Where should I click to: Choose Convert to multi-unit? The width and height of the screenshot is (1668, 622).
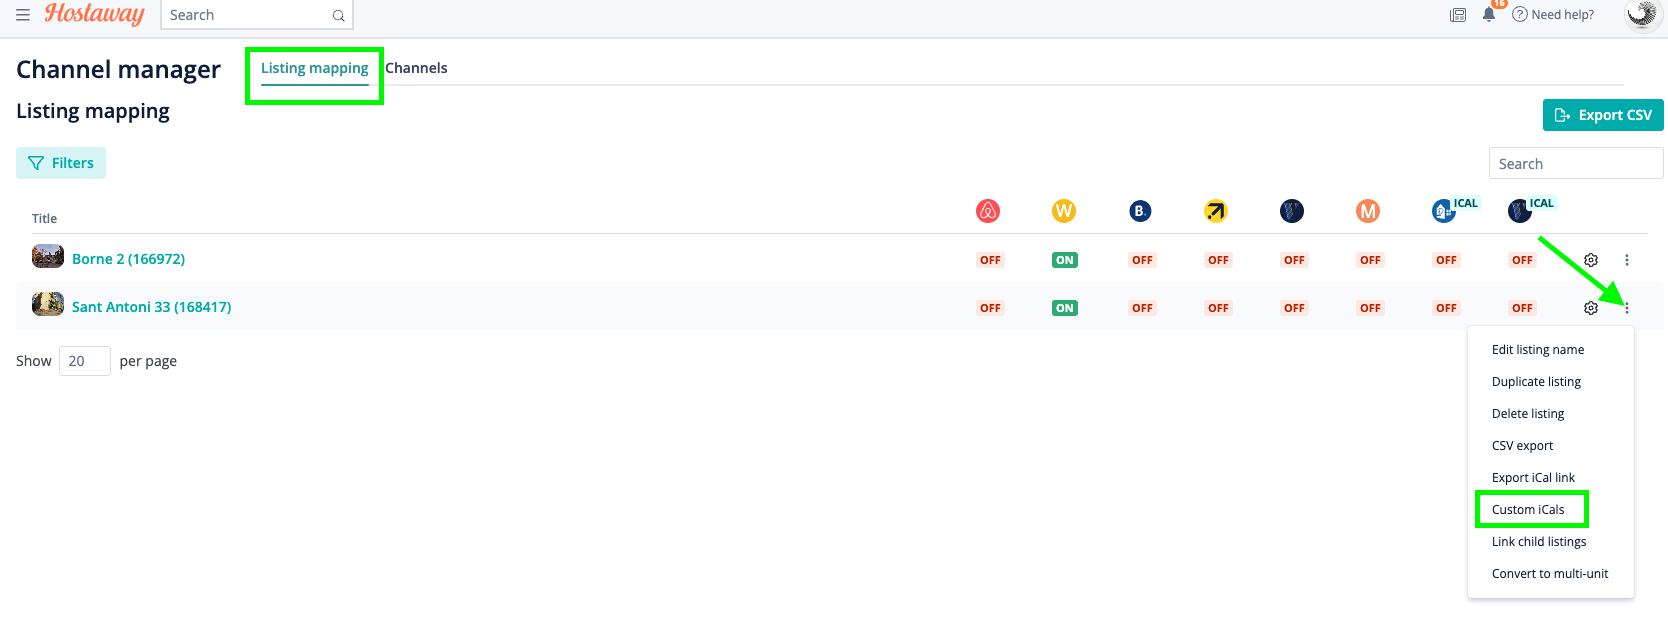point(1550,574)
